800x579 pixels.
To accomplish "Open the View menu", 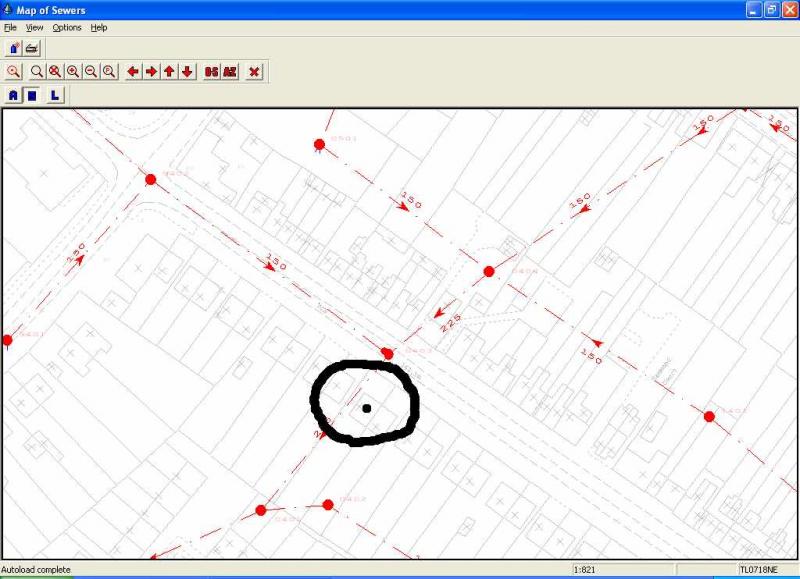I will [34, 27].
